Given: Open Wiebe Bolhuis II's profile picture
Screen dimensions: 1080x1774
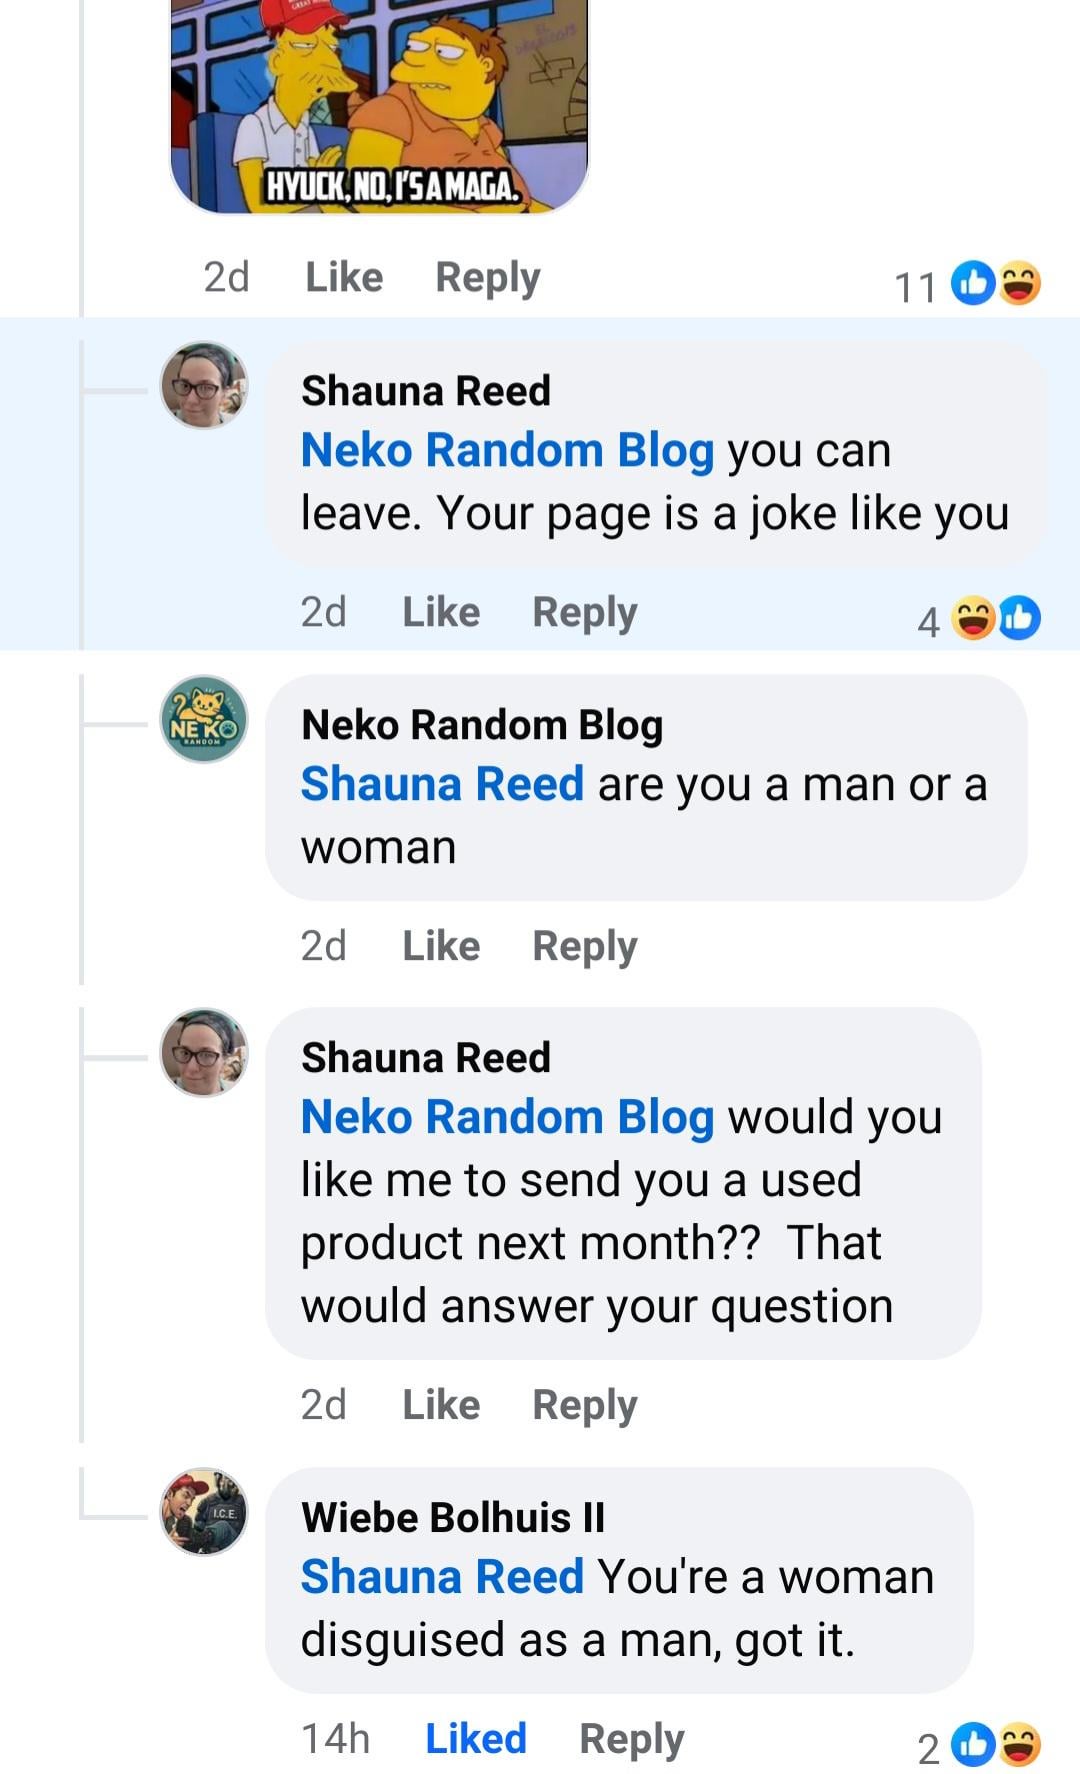Looking at the screenshot, I should tap(204, 1511).
